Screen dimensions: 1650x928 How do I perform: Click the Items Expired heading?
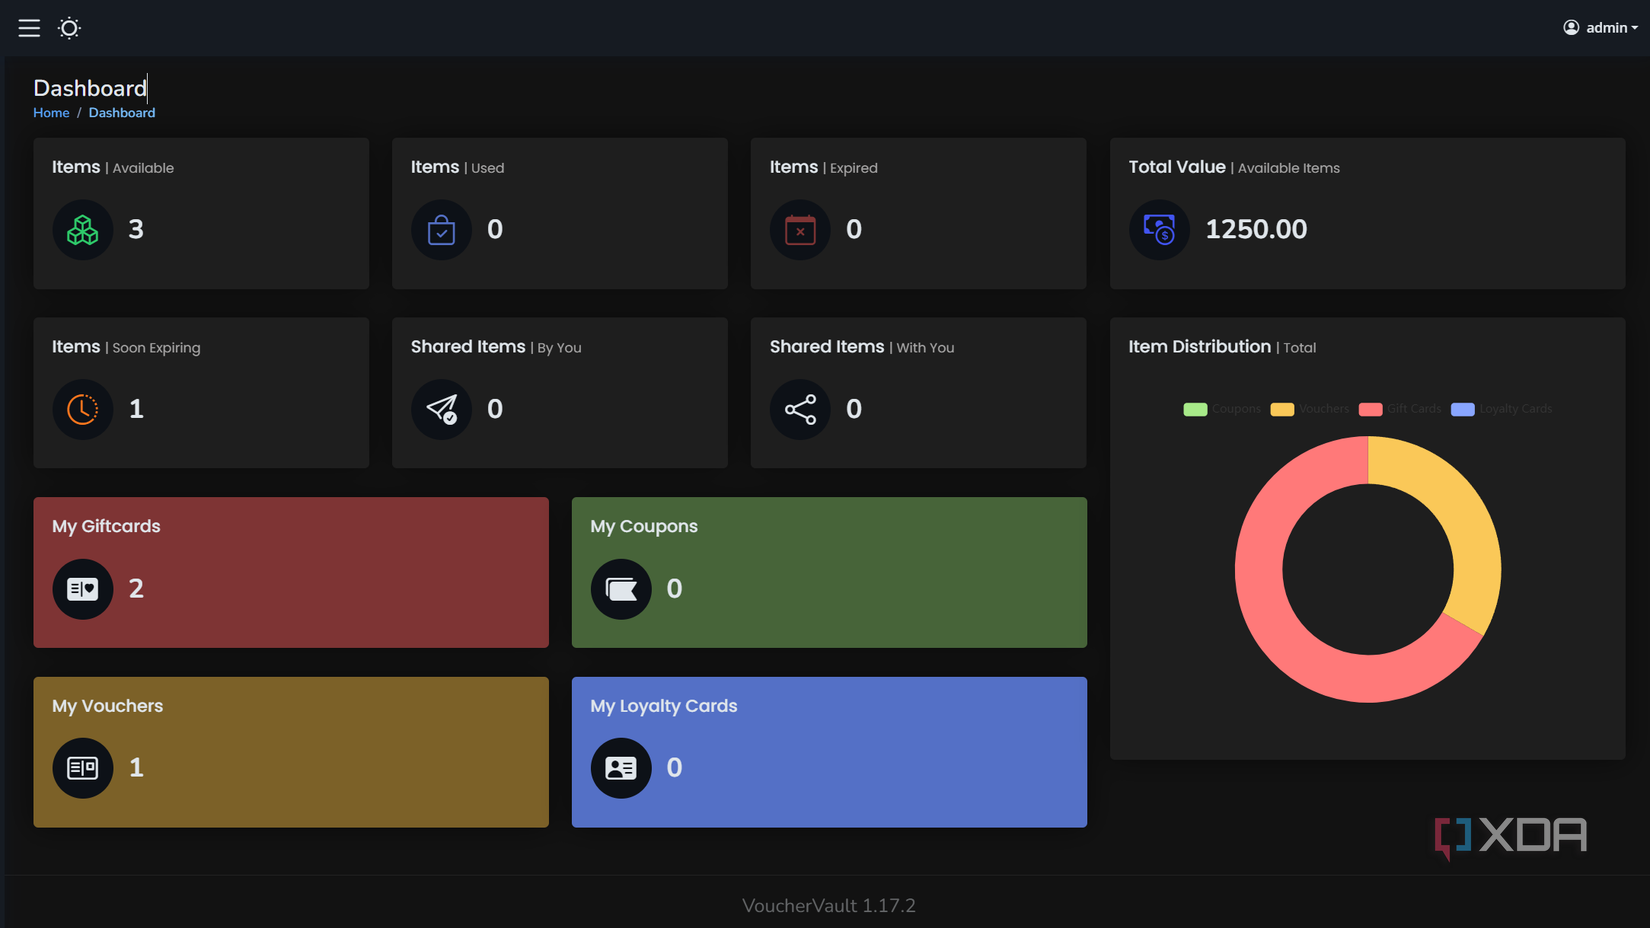824,167
